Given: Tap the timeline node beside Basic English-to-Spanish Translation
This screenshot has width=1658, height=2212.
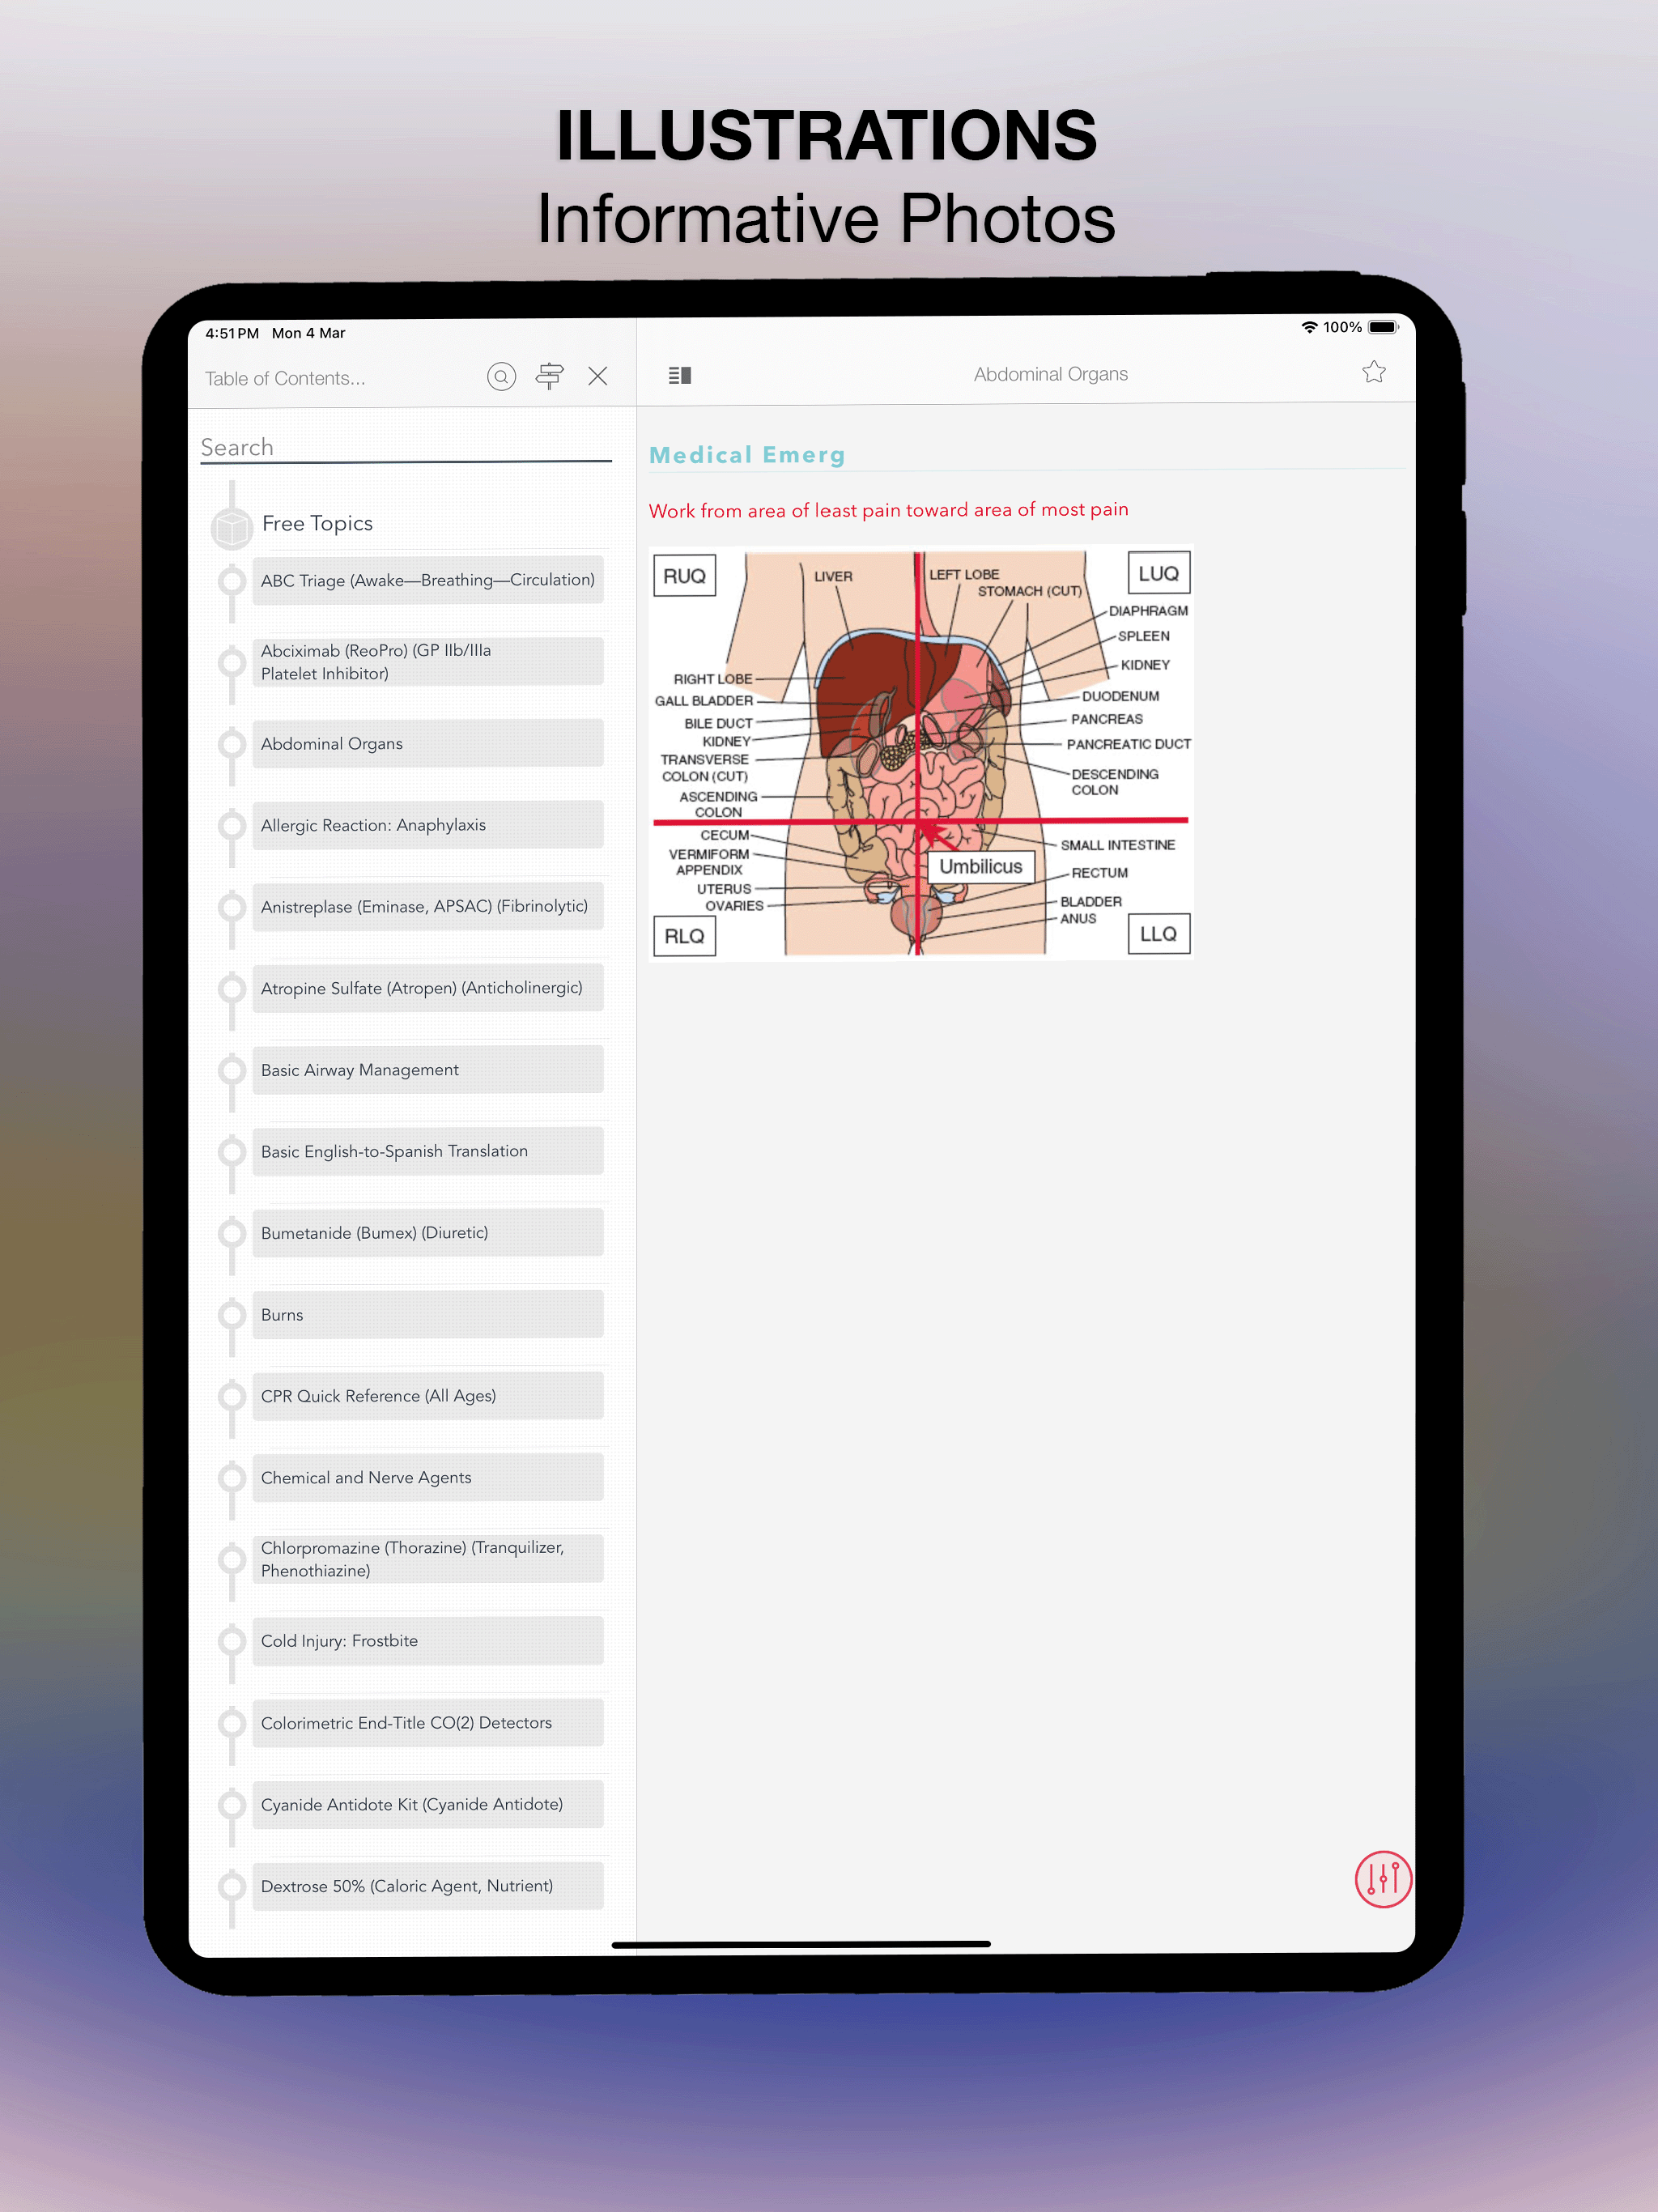Looking at the screenshot, I should pyautogui.click(x=232, y=1151).
